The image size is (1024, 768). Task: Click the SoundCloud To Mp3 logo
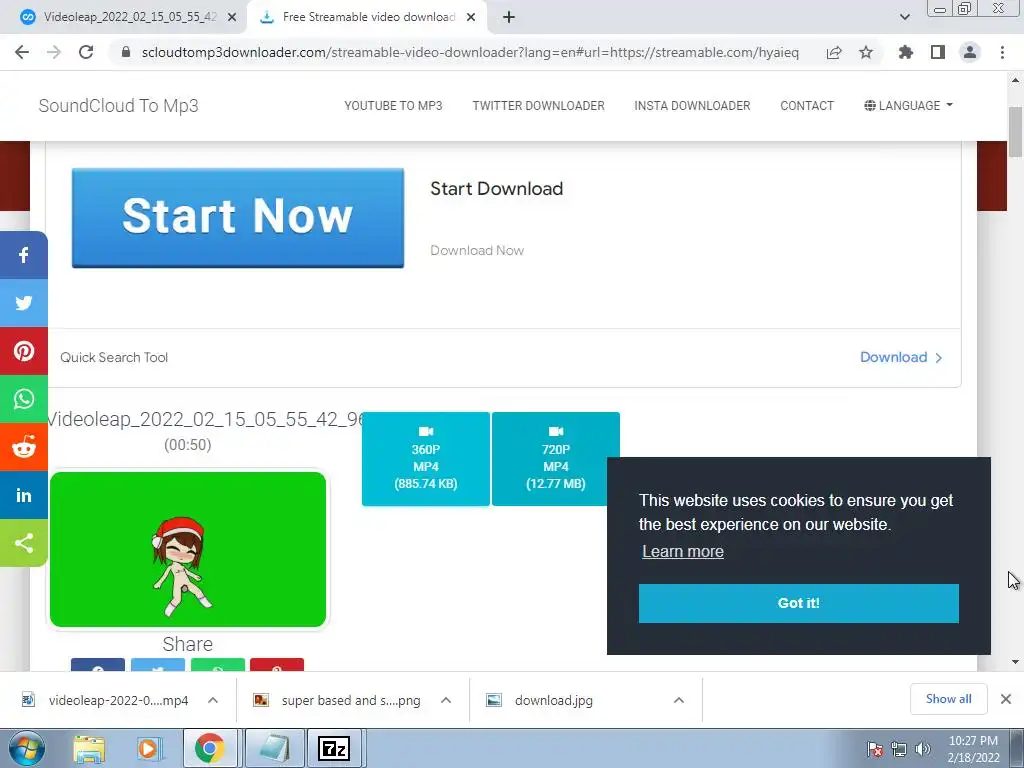118,106
